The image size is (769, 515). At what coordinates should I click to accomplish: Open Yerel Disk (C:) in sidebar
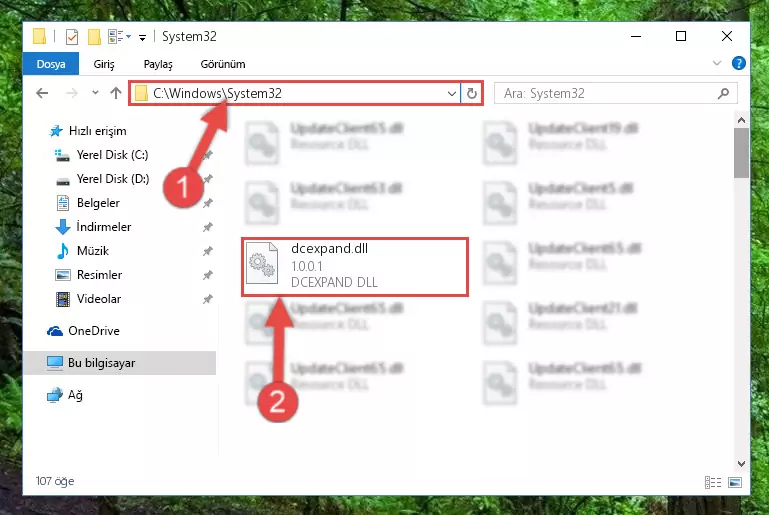(x=112, y=155)
